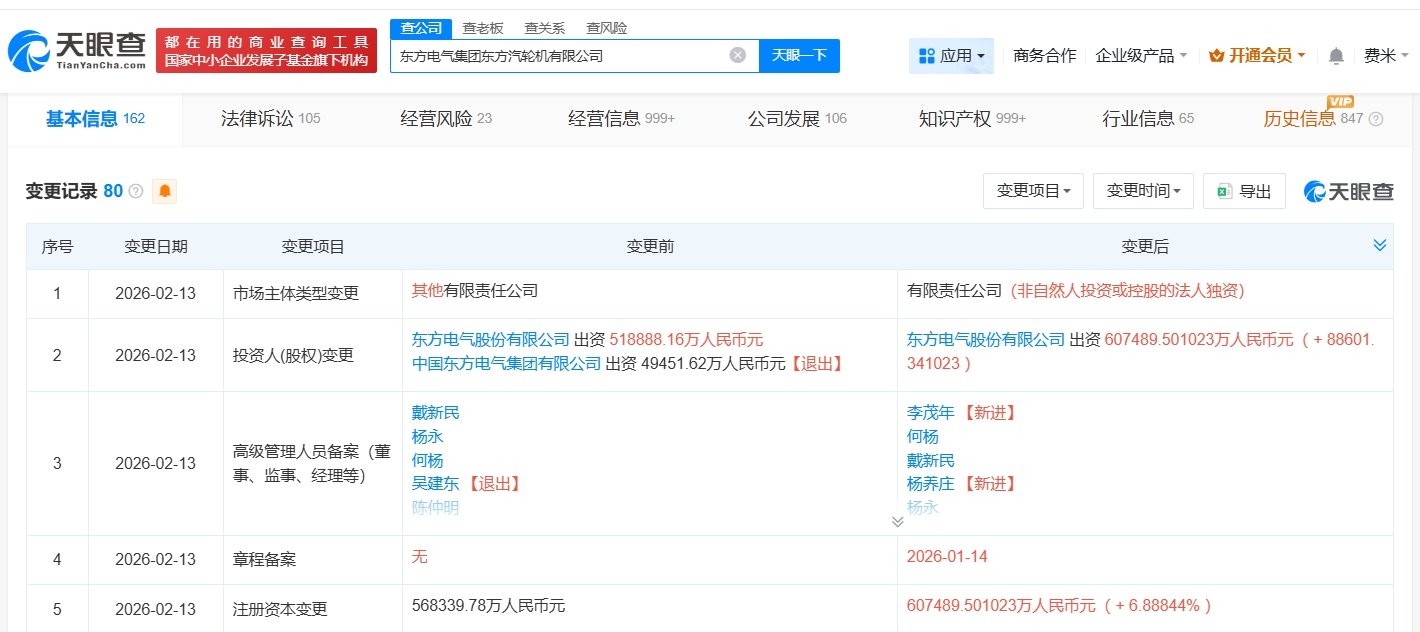Open 经营风险 23 tab
The image size is (1420, 632).
446,119
